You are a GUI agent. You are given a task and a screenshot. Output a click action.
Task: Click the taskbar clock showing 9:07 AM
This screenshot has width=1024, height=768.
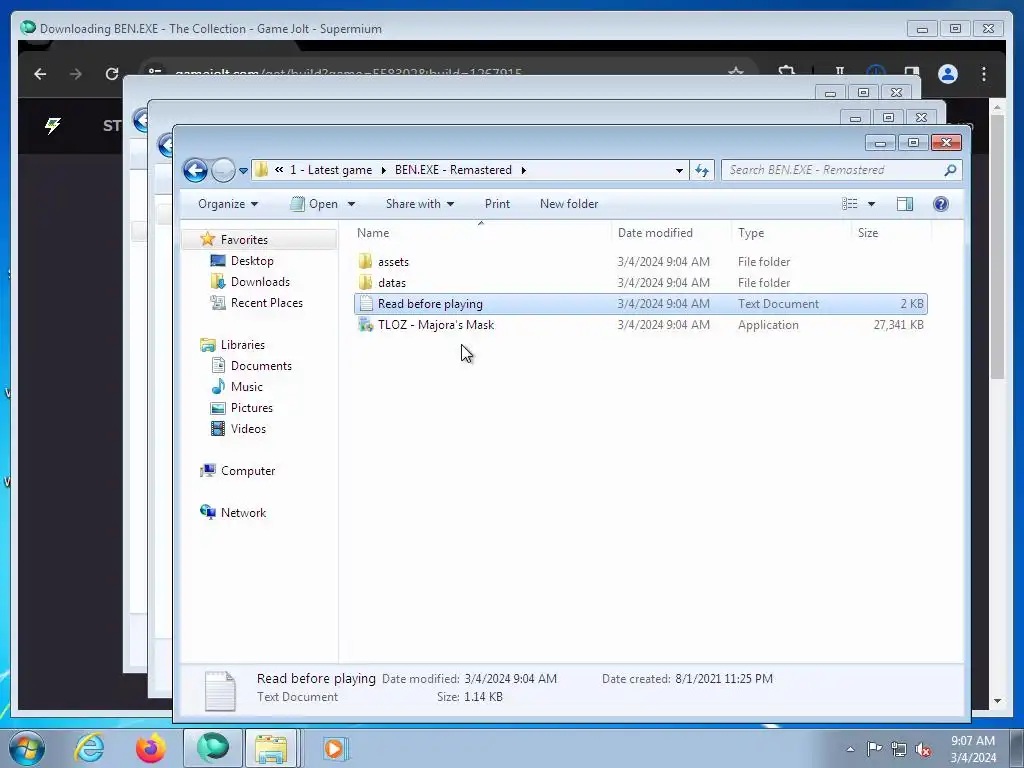[972, 748]
